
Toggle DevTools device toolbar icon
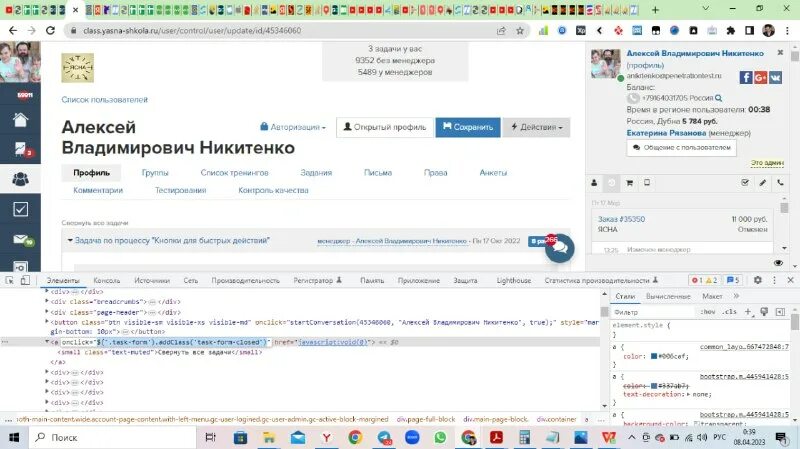[x=25, y=280]
